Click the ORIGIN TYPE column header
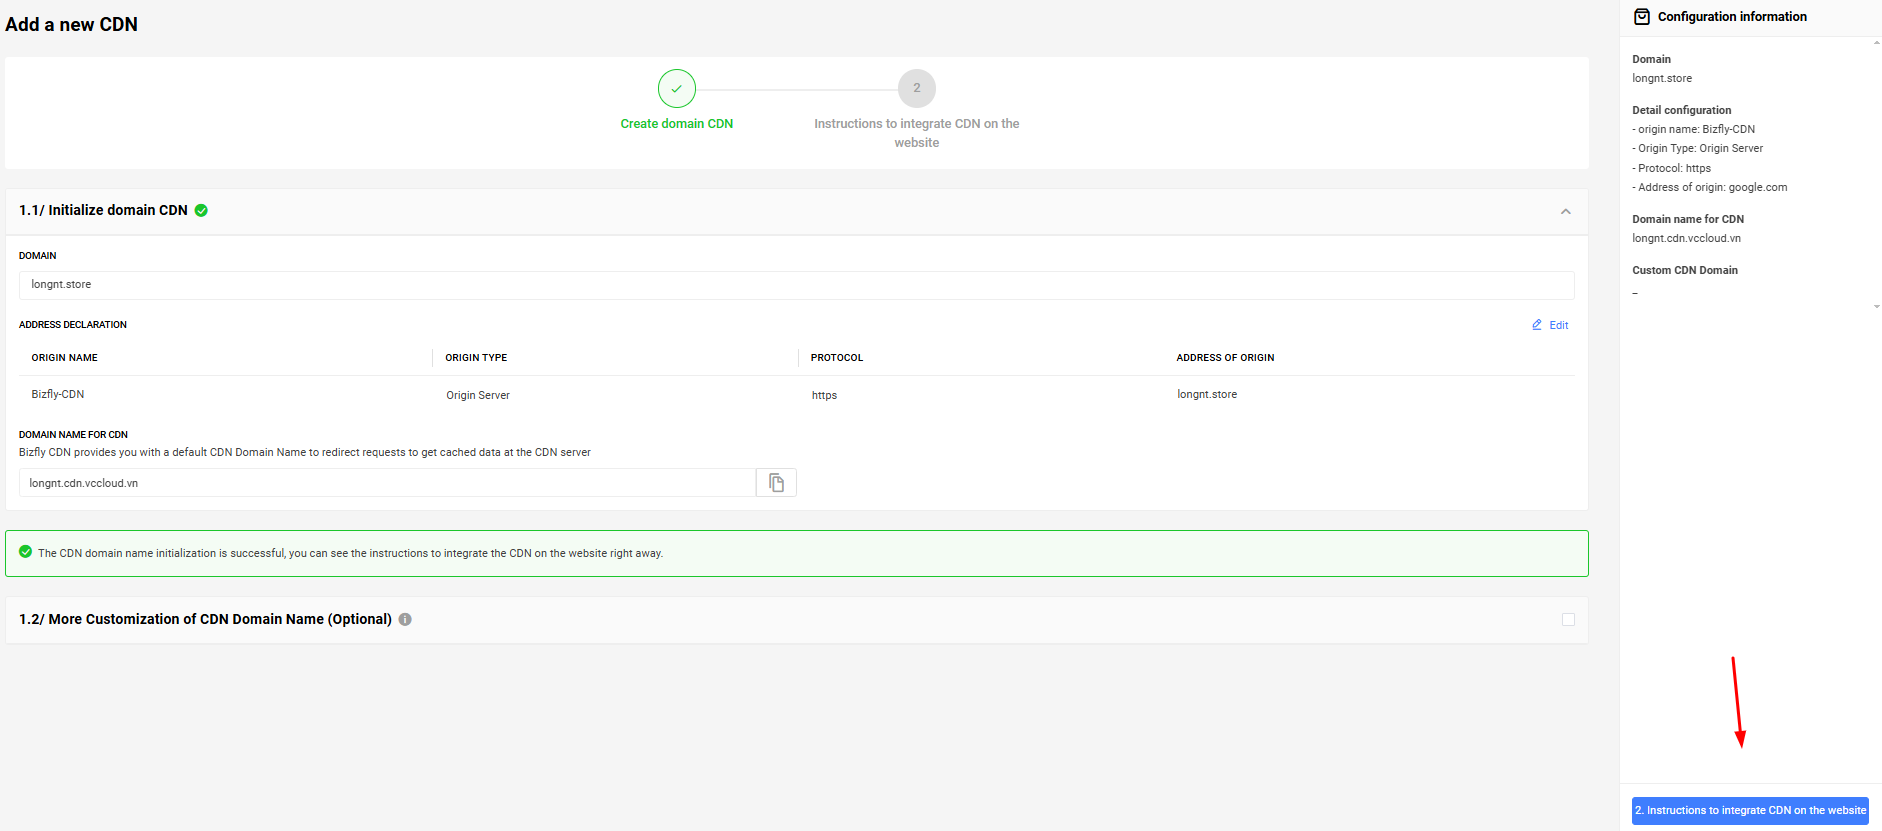This screenshot has height=831, width=1882. coord(476,358)
